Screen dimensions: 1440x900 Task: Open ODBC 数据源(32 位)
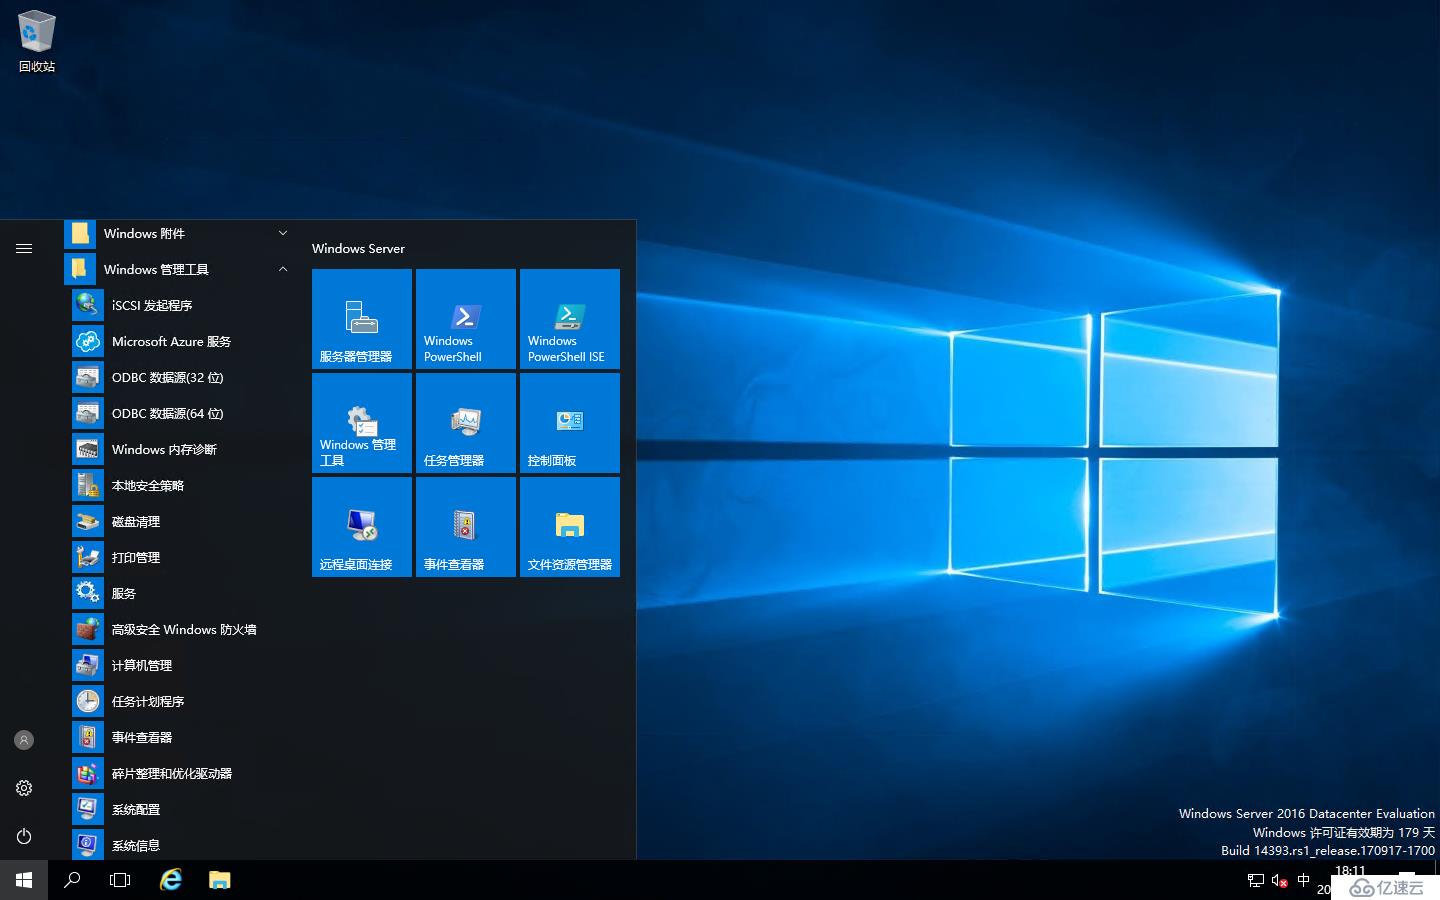pyautogui.click(x=180, y=377)
